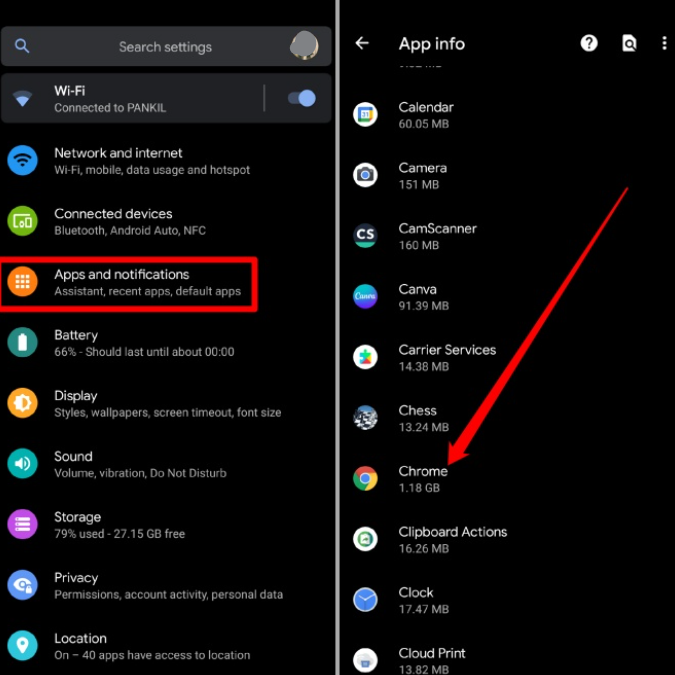
Task: Tap the Clipboard Actions app icon
Action: click(x=365, y=539)
